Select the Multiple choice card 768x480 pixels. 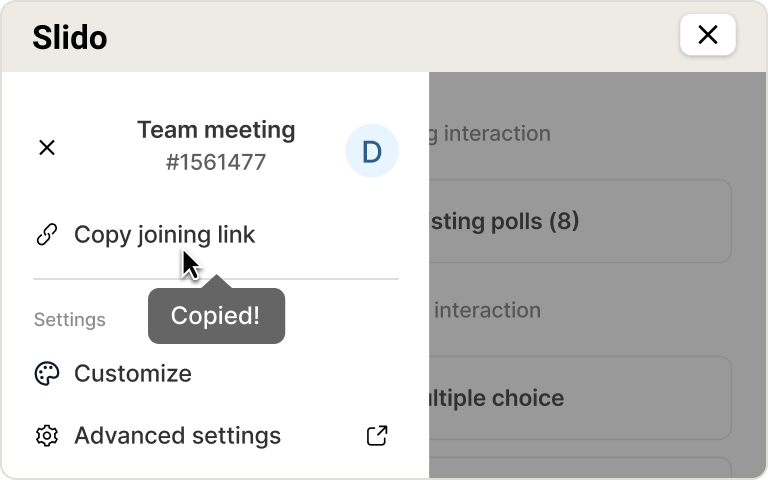[x=580, y=398]
